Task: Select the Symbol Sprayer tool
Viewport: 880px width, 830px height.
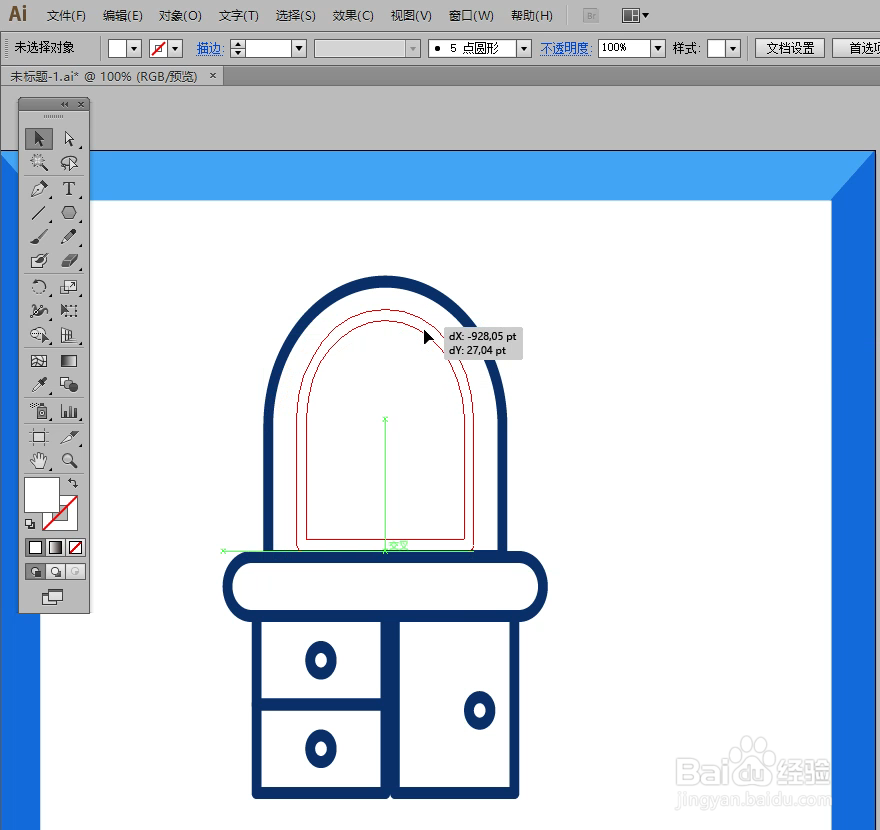Action: [x=39, y=411]
